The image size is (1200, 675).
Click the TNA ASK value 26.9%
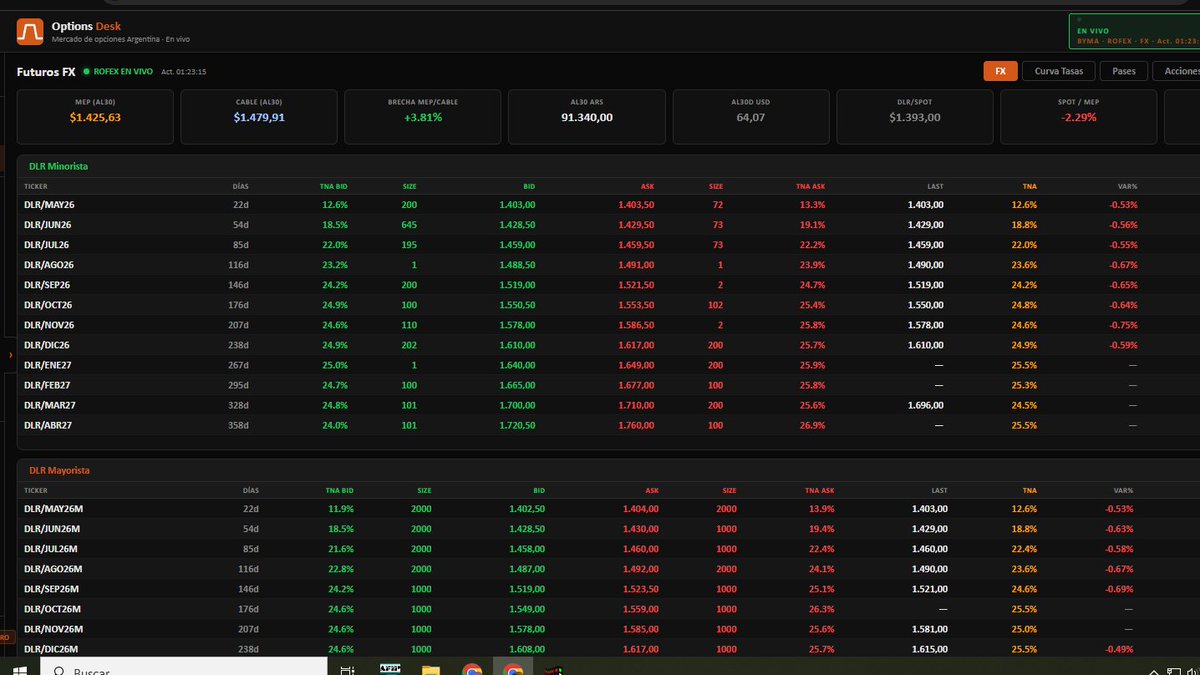coord(813,425)
